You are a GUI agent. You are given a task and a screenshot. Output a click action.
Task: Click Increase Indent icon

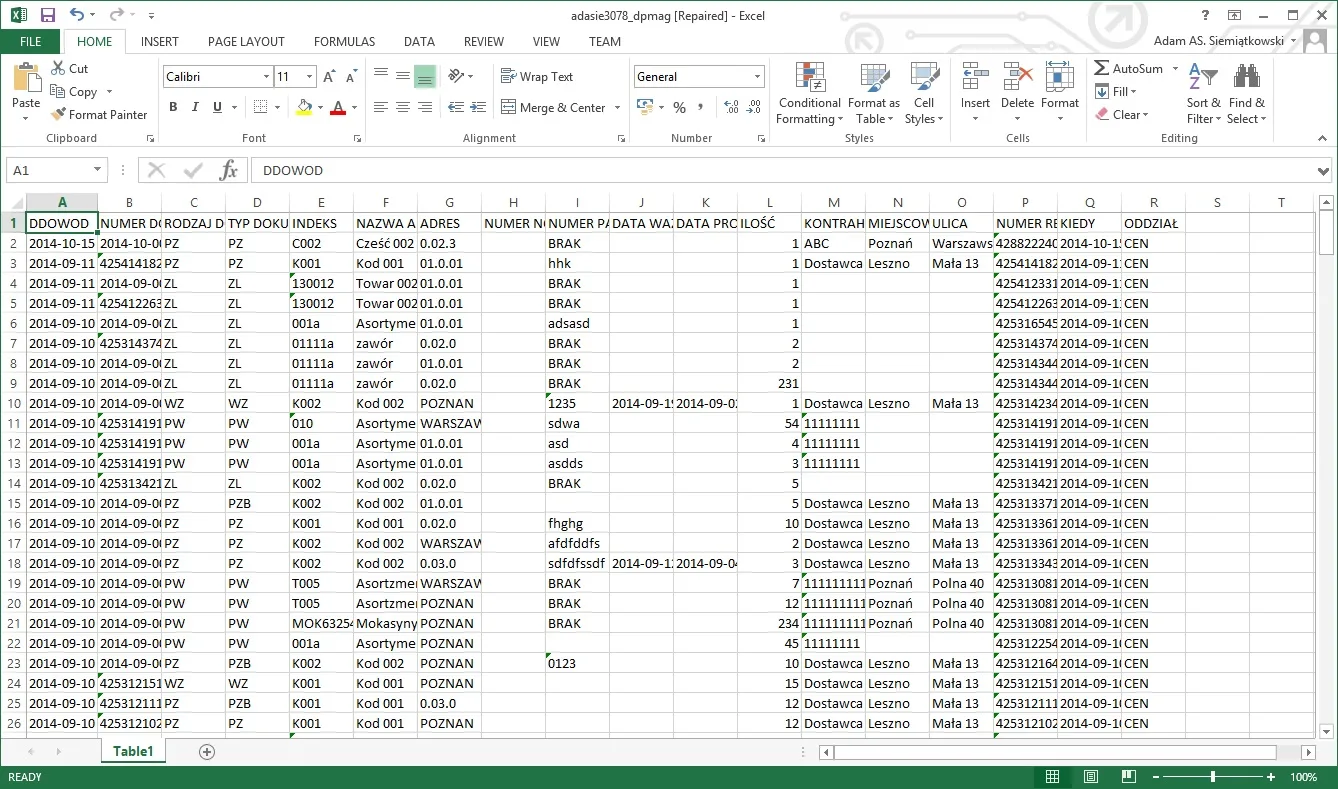tap(477, 107)
